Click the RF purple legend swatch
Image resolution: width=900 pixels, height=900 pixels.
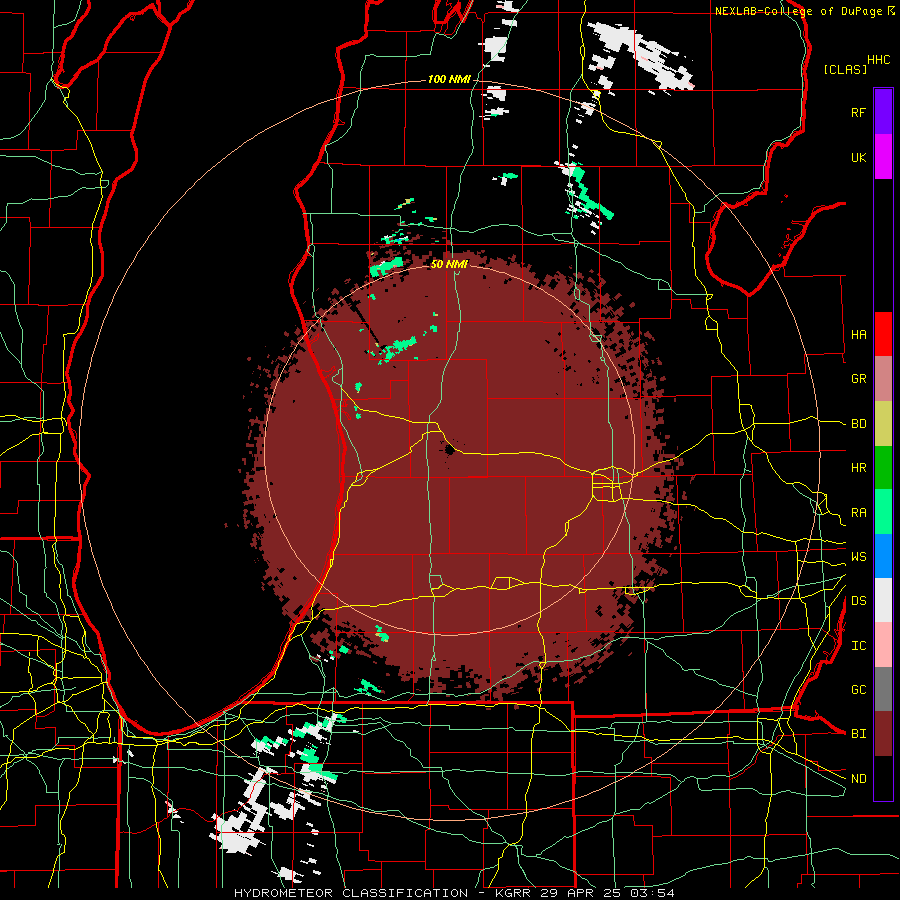point(883,112)
